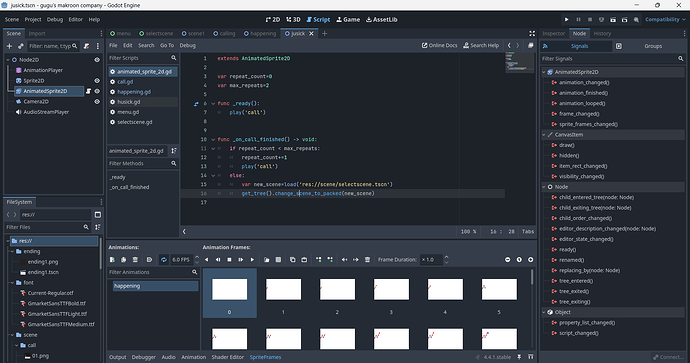This screenshot has height=363, width=690.
Task: Add frames from file folder icon
Action: coord(267,260)
